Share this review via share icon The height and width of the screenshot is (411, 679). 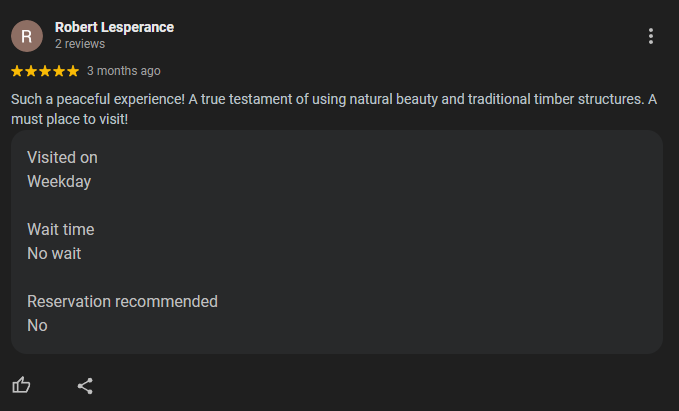click(85, 386)
